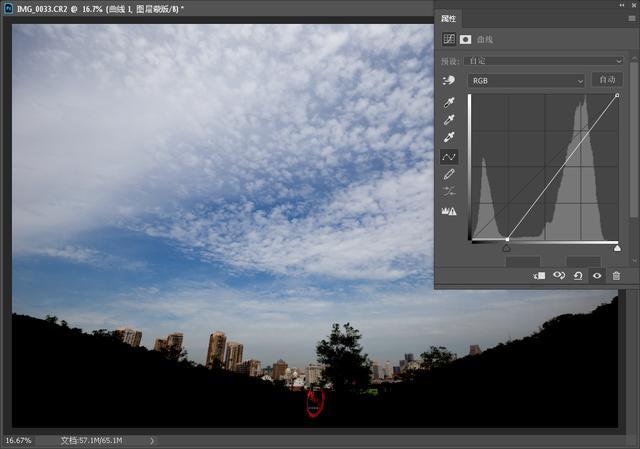Pick the white point eyedropper

click(x=449, y=138)
